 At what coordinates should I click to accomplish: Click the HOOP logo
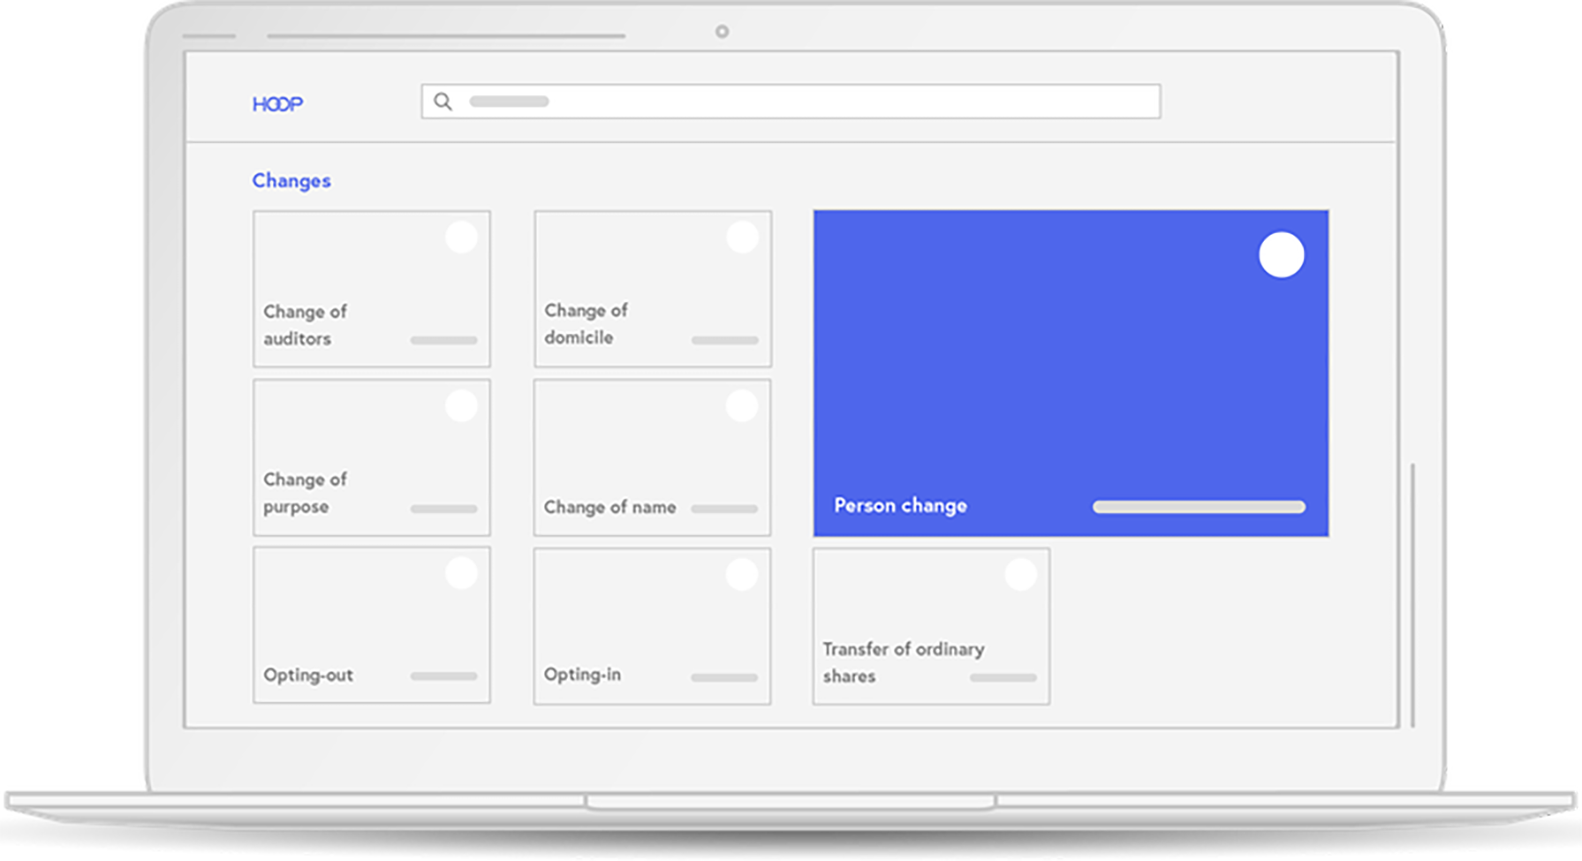[277, 104]
